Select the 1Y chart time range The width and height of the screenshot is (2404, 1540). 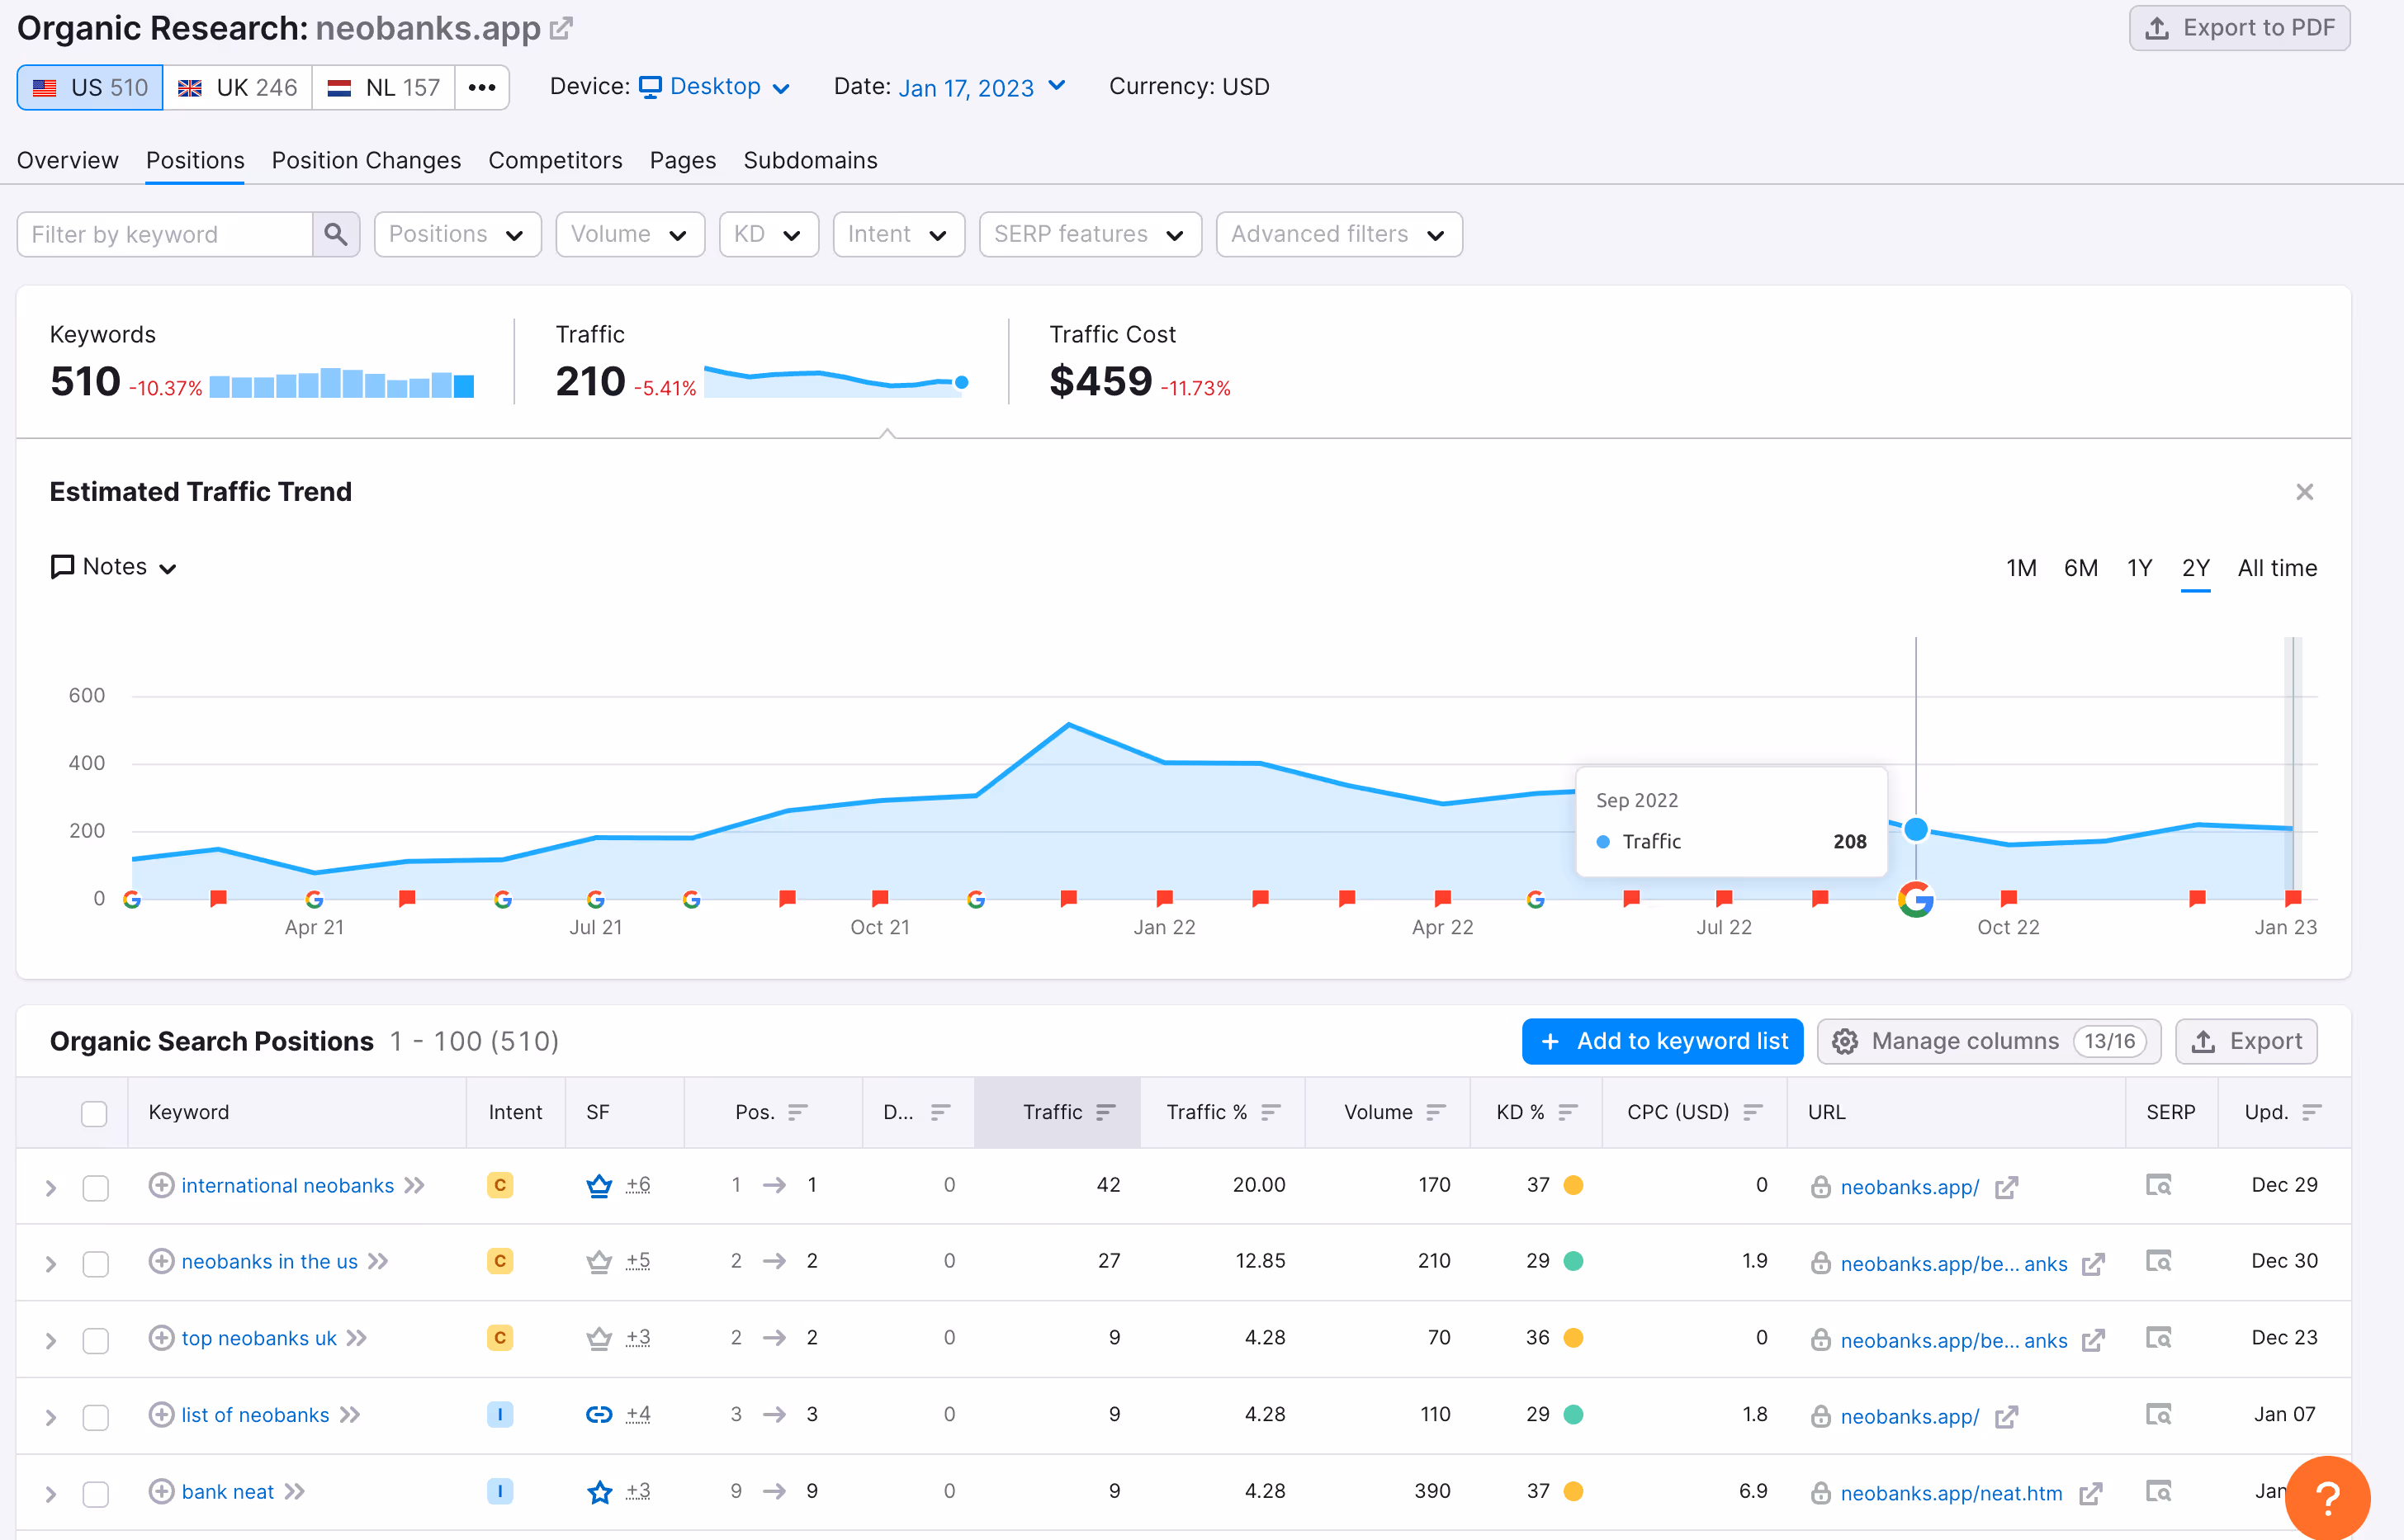point(2138,568)
